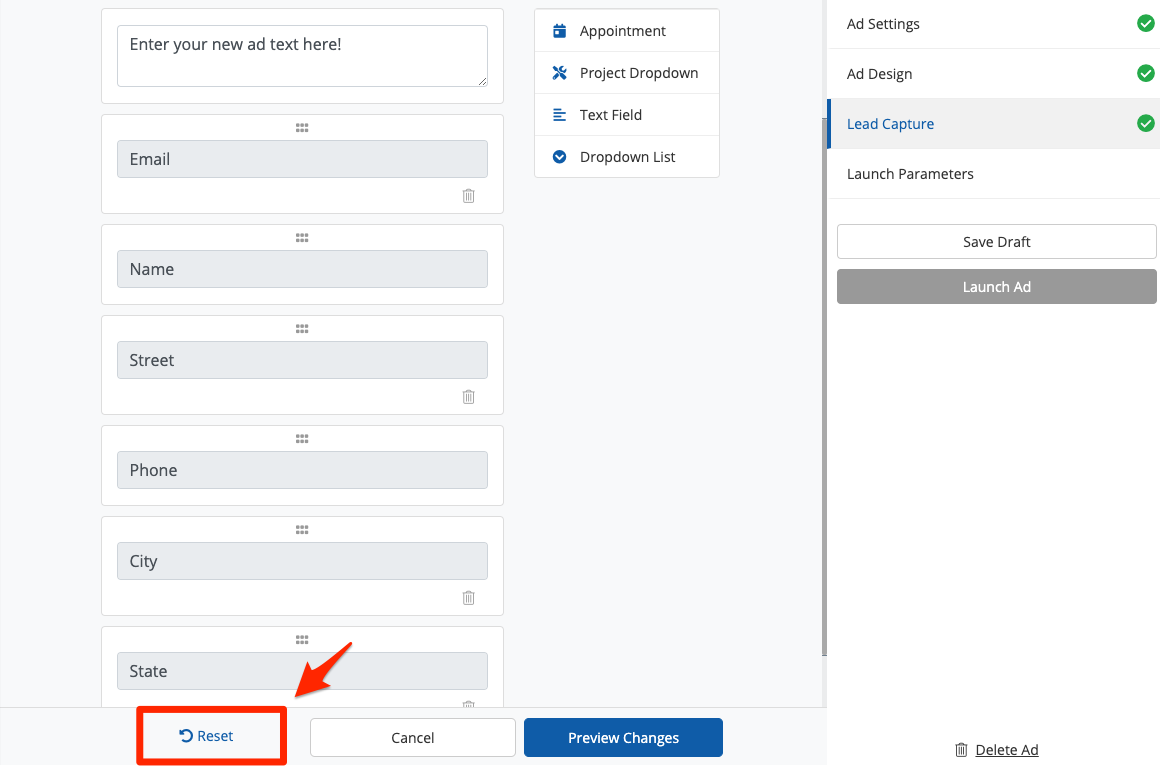
Task: Click drag handle above Name field
Action: tap(302, 238)
